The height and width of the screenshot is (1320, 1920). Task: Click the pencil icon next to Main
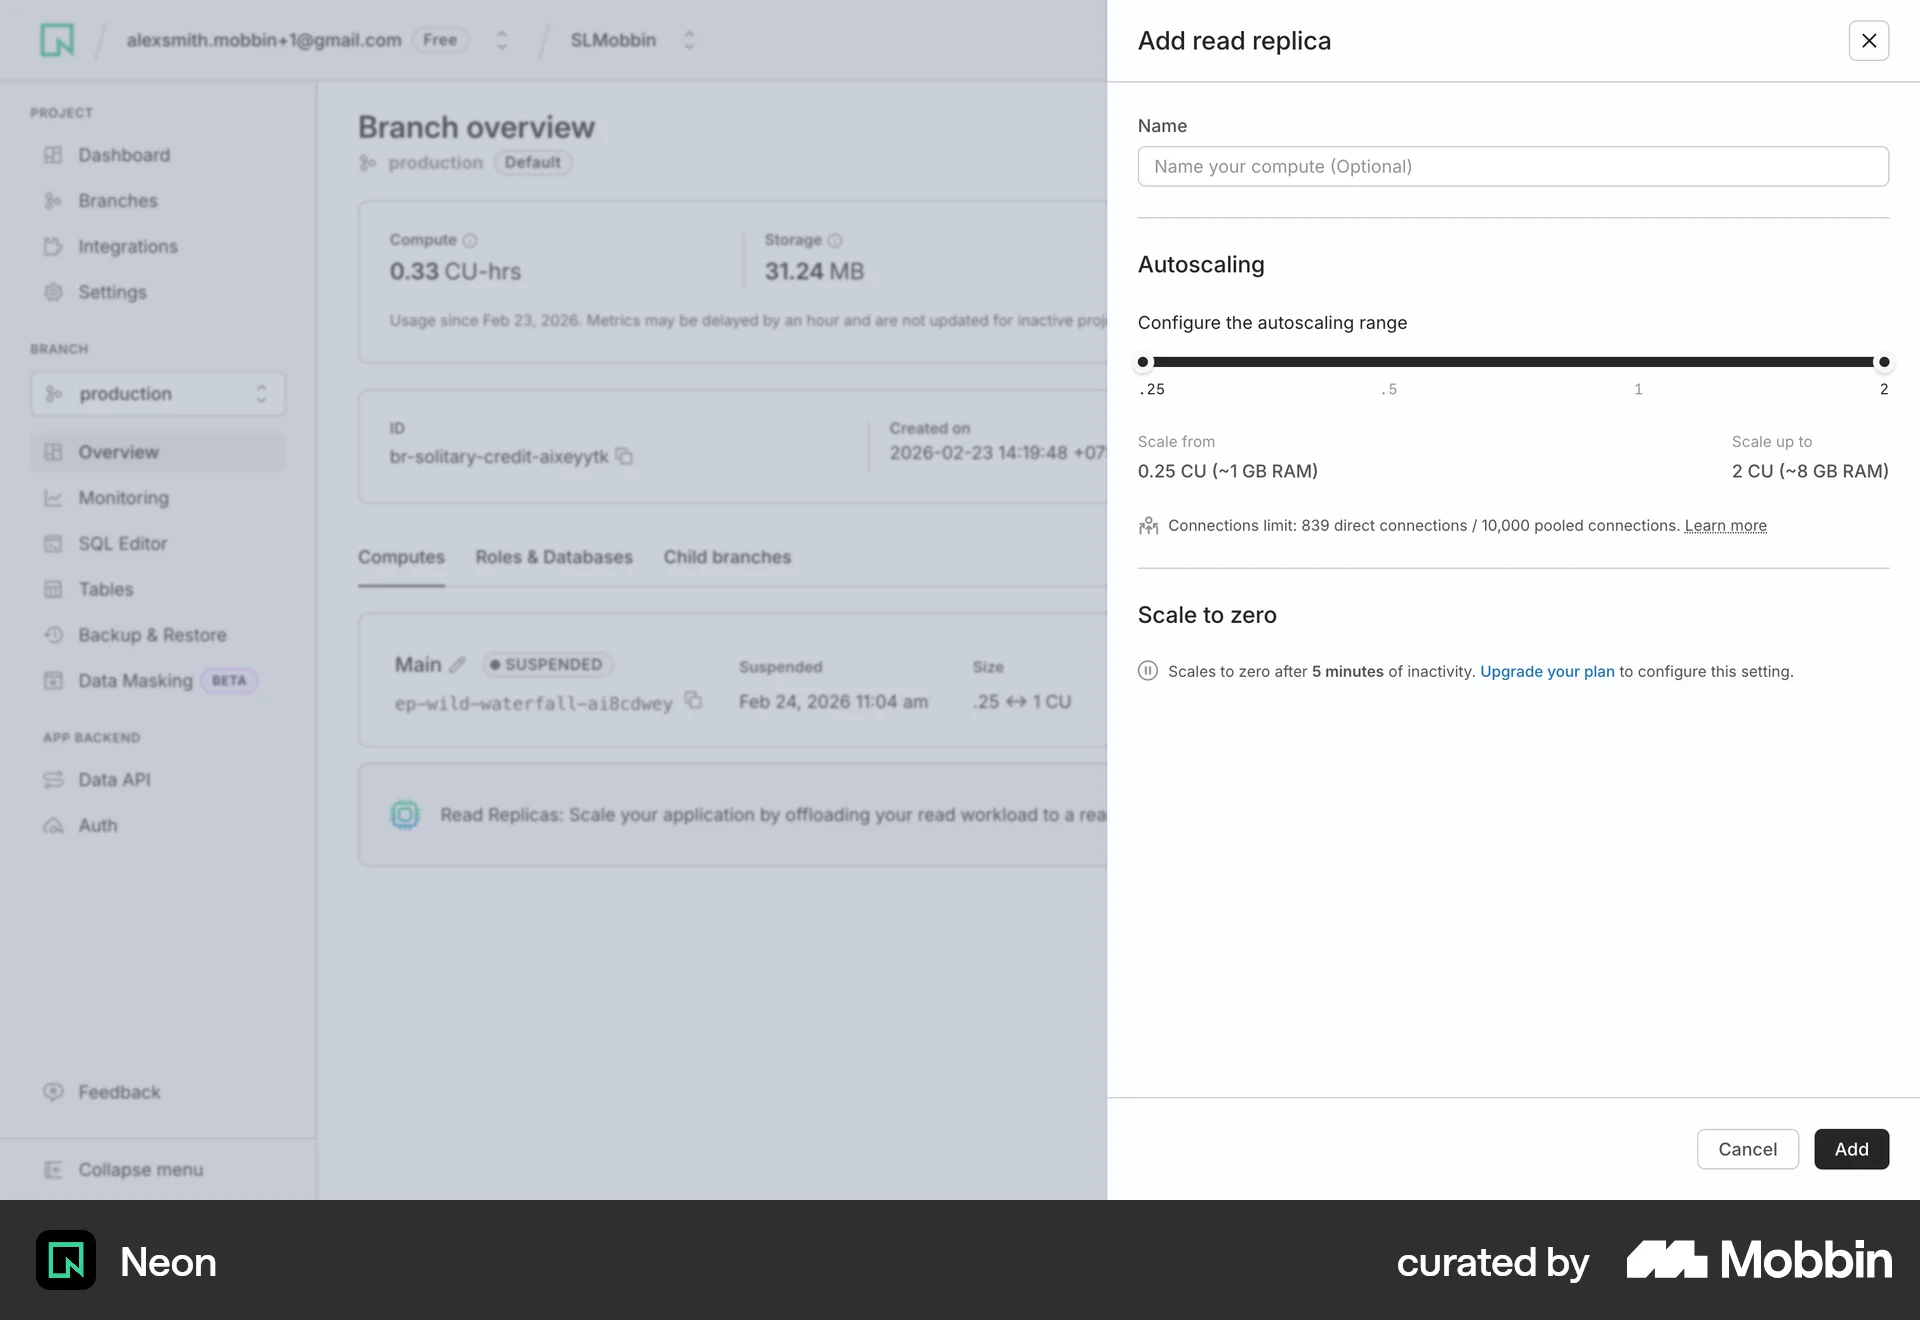[x=458, y=664]
